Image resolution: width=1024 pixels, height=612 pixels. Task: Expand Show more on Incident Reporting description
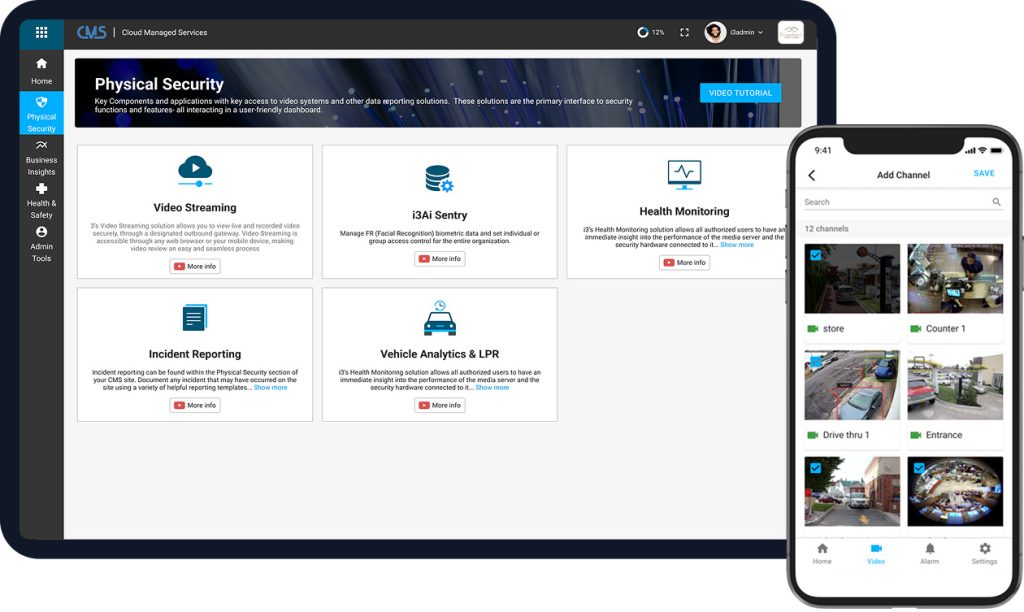tap(271, 388)
